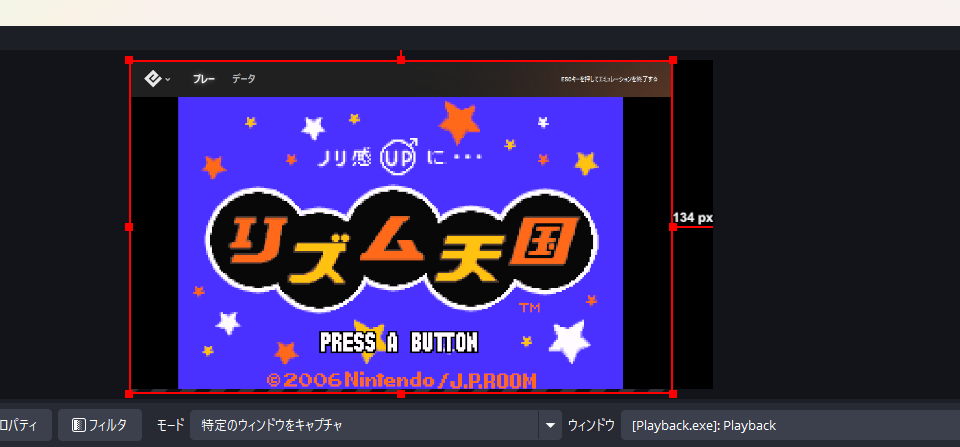Click the ノリ感UPに tagline text
Image resolution: width=960 pixels, height=447 pixels.
coord(400,158)
